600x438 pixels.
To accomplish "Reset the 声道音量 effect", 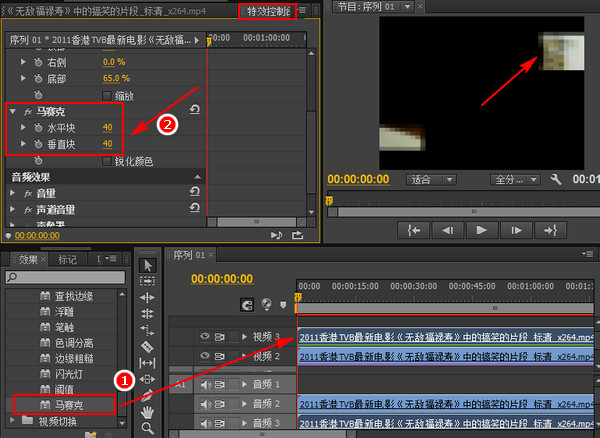I will click(195, 208).
